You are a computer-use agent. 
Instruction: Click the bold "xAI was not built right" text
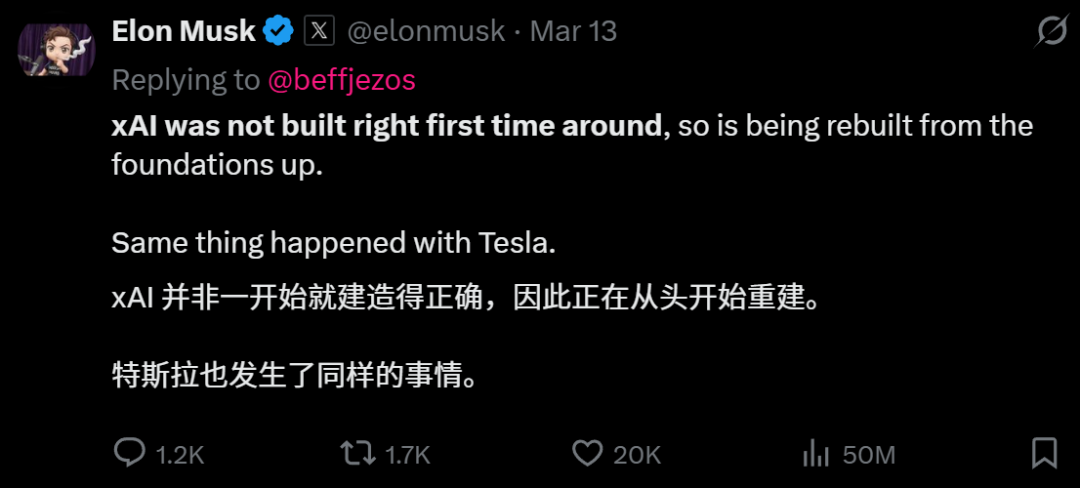pyautogui.click(x=386, y=127)
